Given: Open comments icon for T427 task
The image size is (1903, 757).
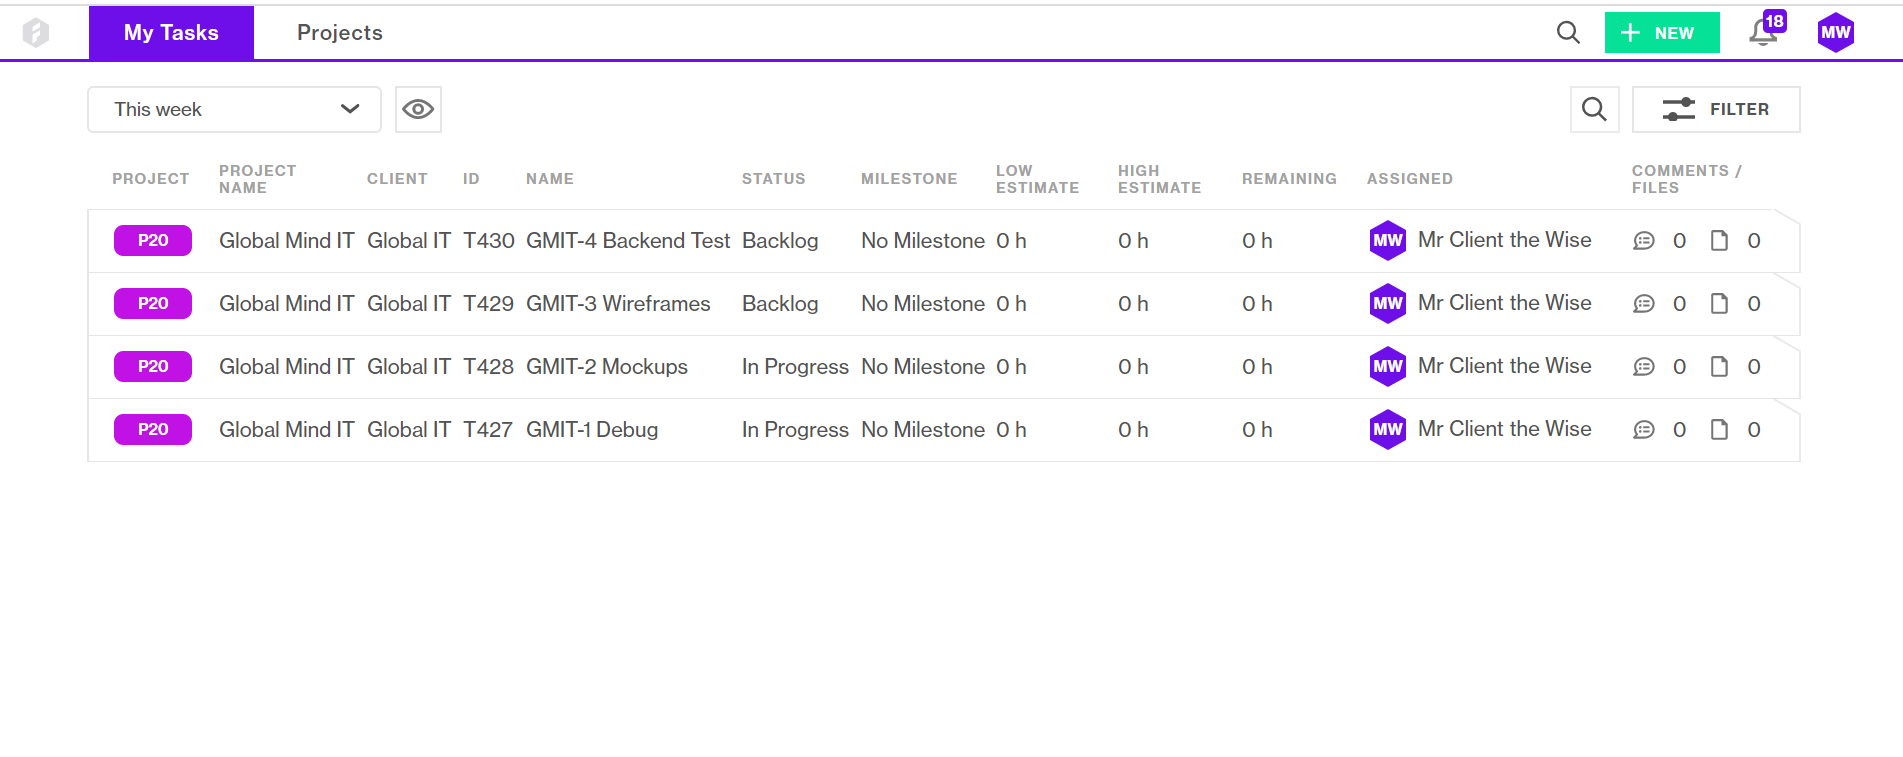Looking at the screenshot, I should [1644, 430].
